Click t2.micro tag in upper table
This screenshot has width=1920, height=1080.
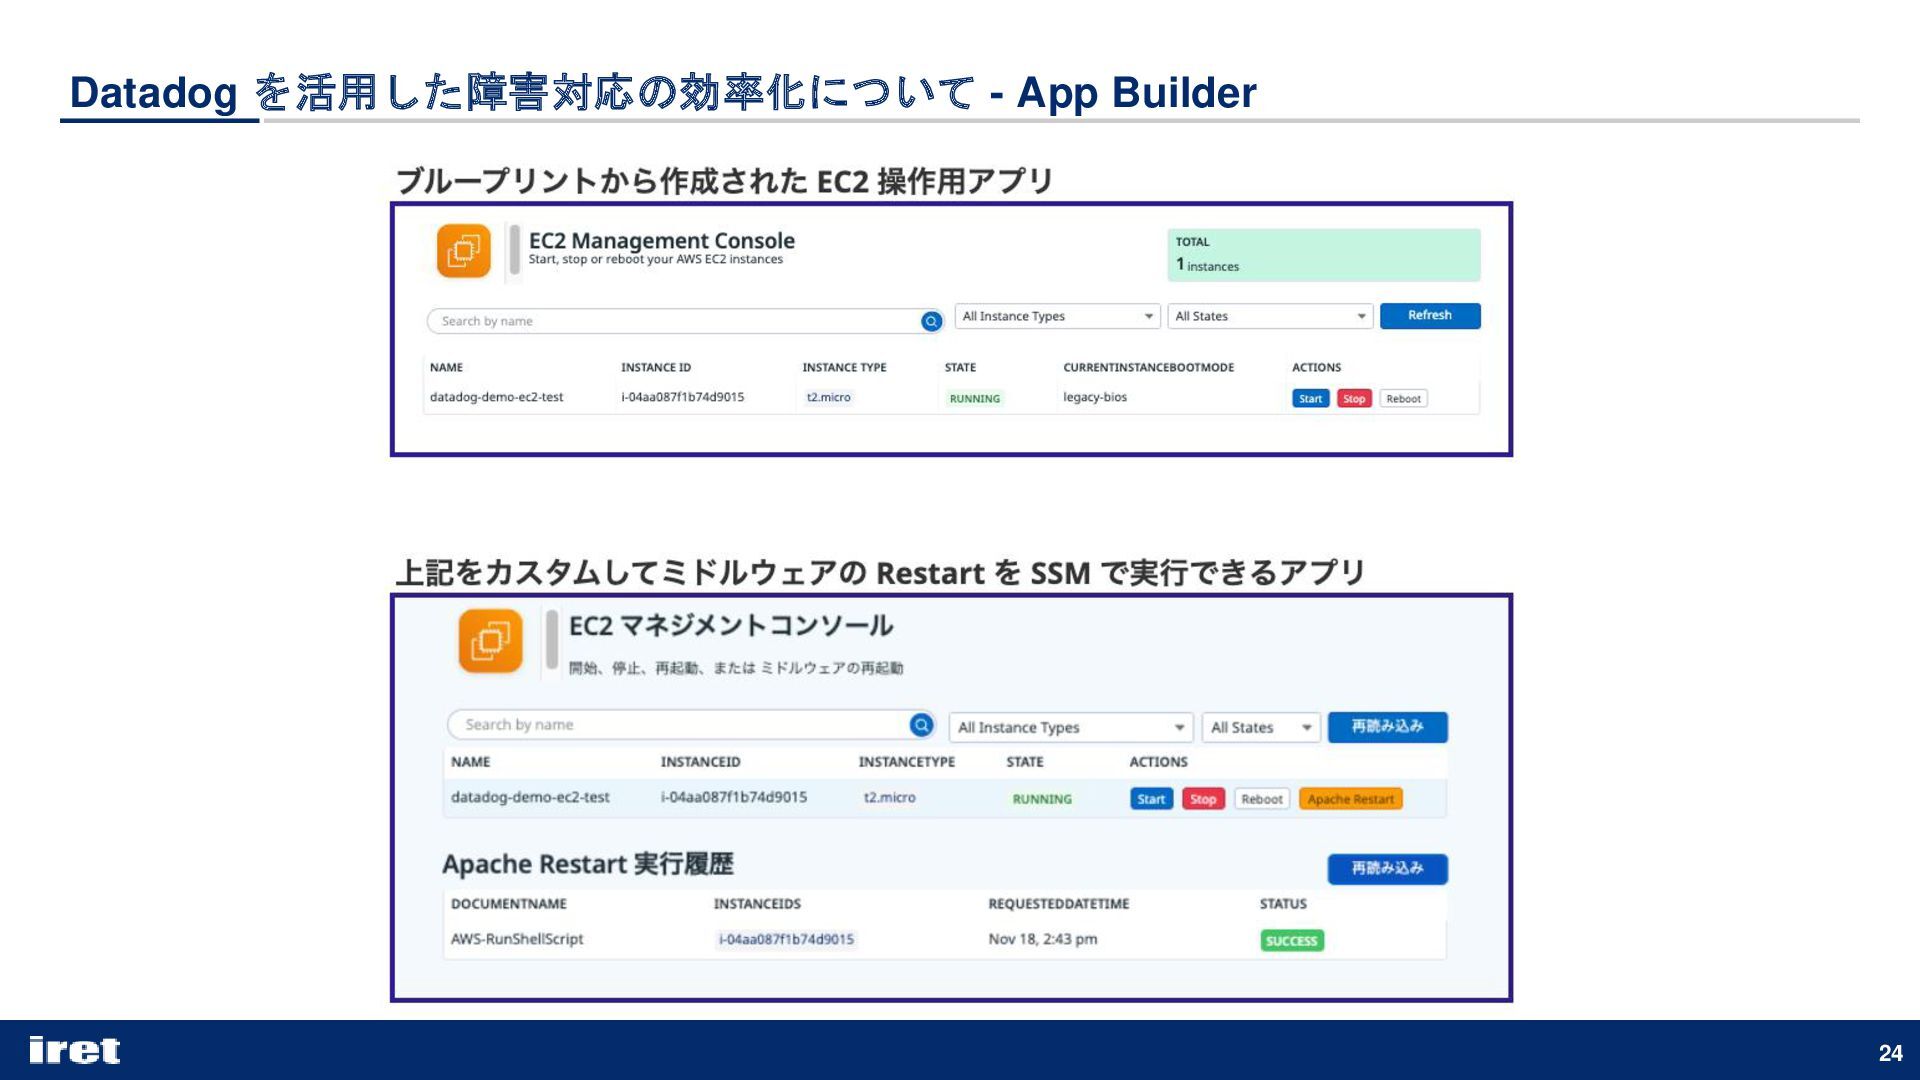tap(828, 397)
